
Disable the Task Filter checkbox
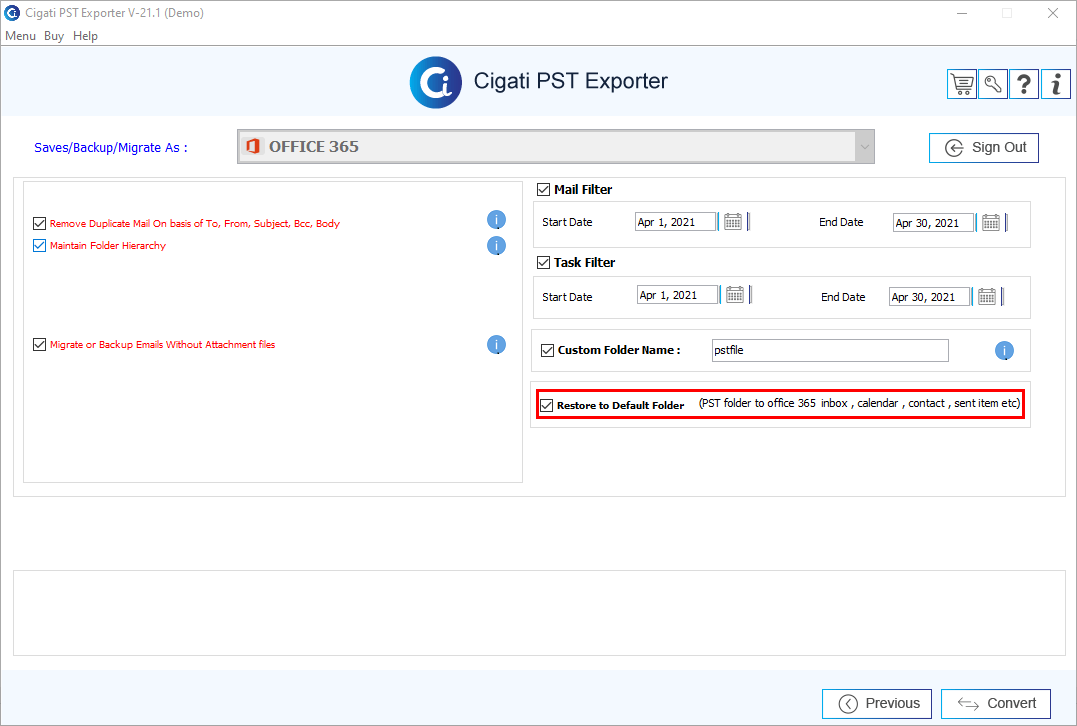pos(543,262)
